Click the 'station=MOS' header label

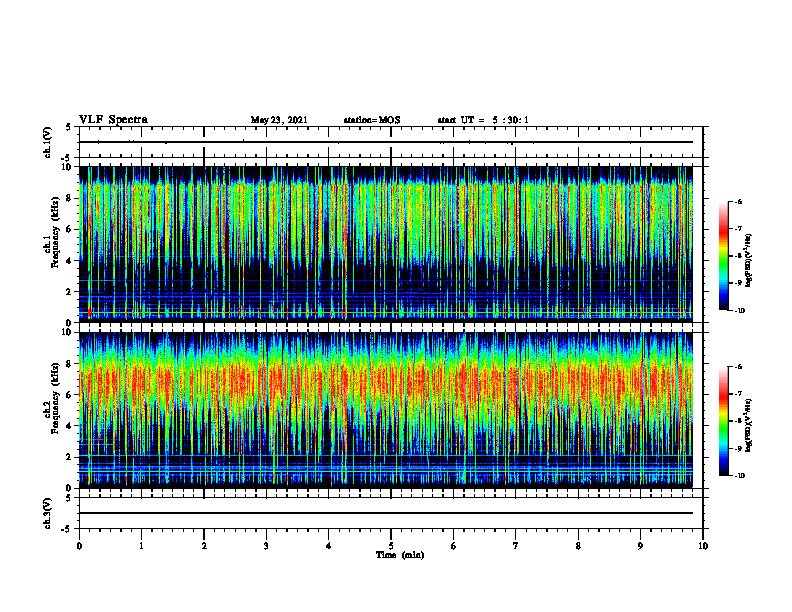pos(372,120)
